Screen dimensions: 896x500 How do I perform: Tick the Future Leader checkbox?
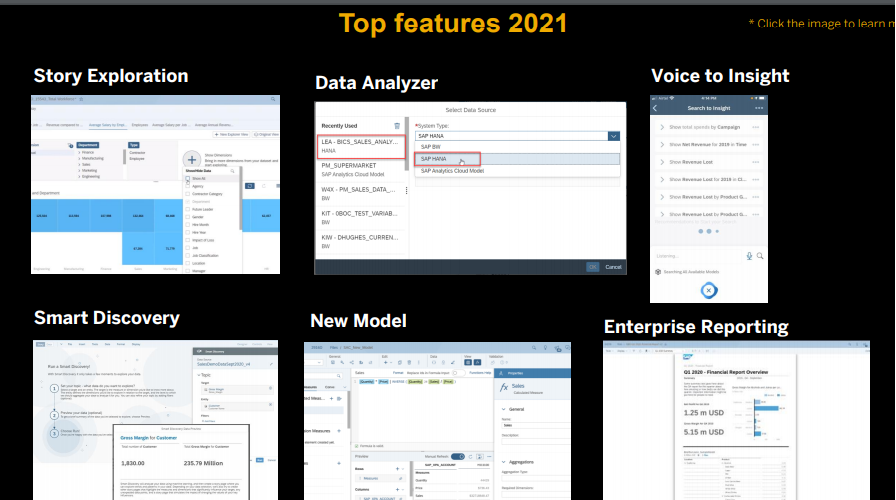click(x=187, y=209)
